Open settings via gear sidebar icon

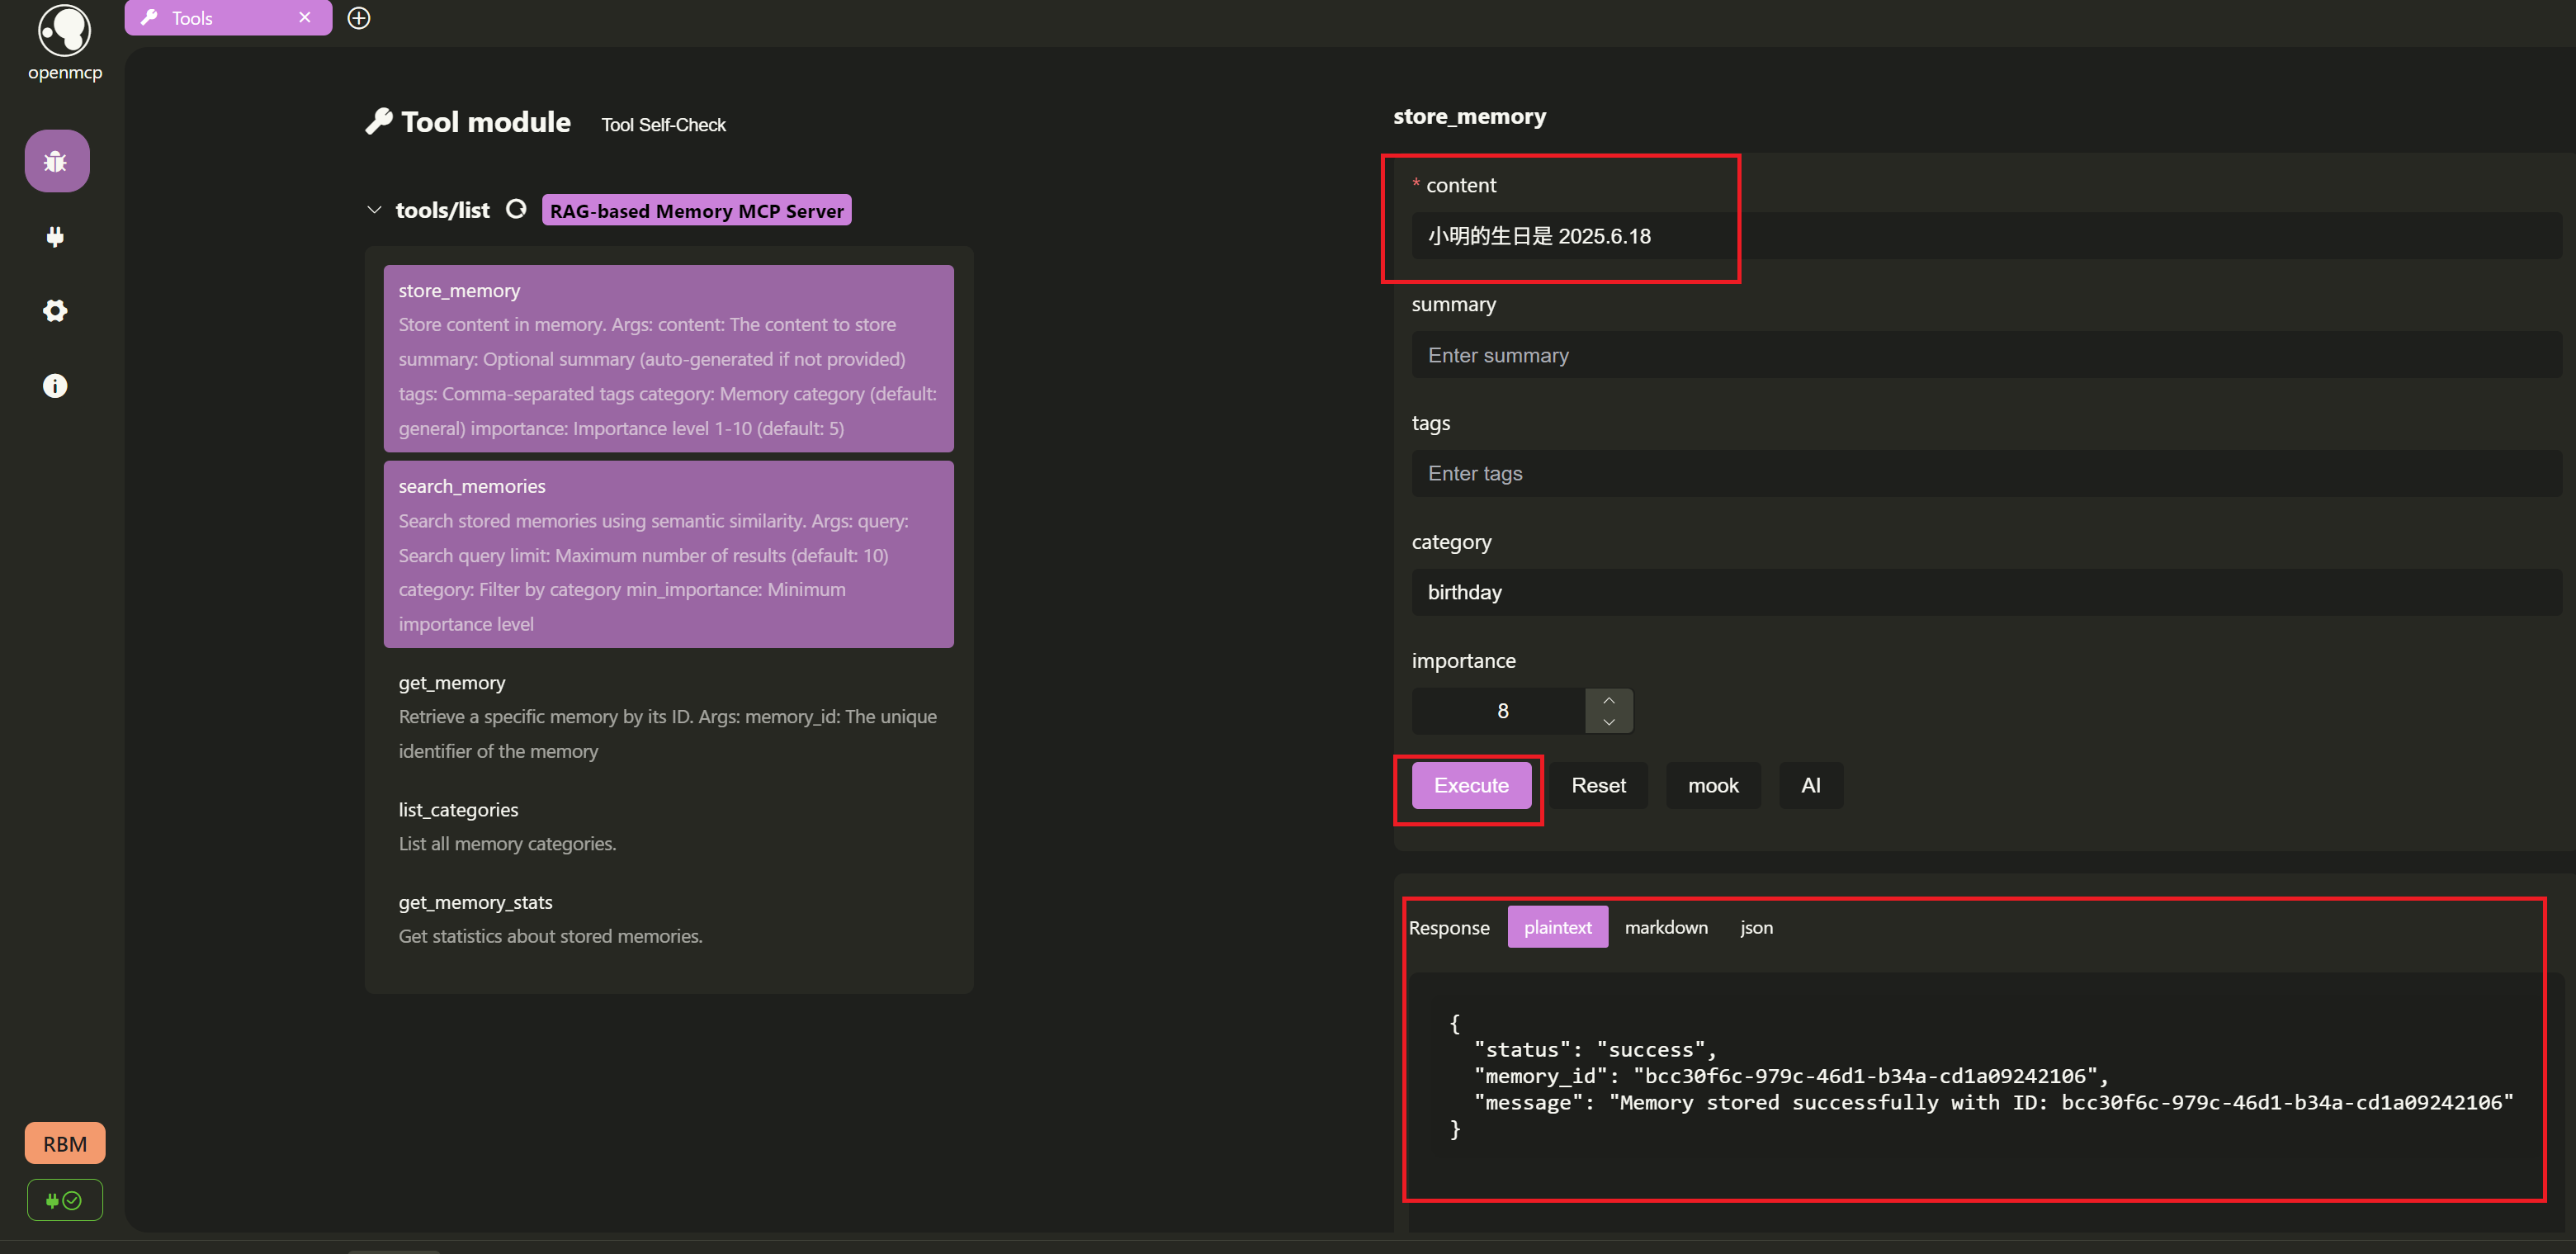tap(55, 311)
